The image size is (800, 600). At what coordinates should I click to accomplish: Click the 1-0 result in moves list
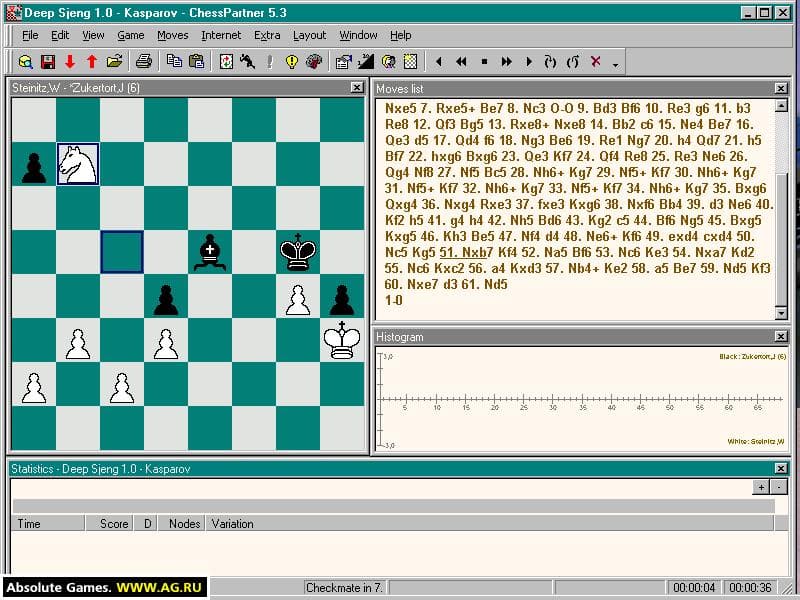tap(394, 300)
